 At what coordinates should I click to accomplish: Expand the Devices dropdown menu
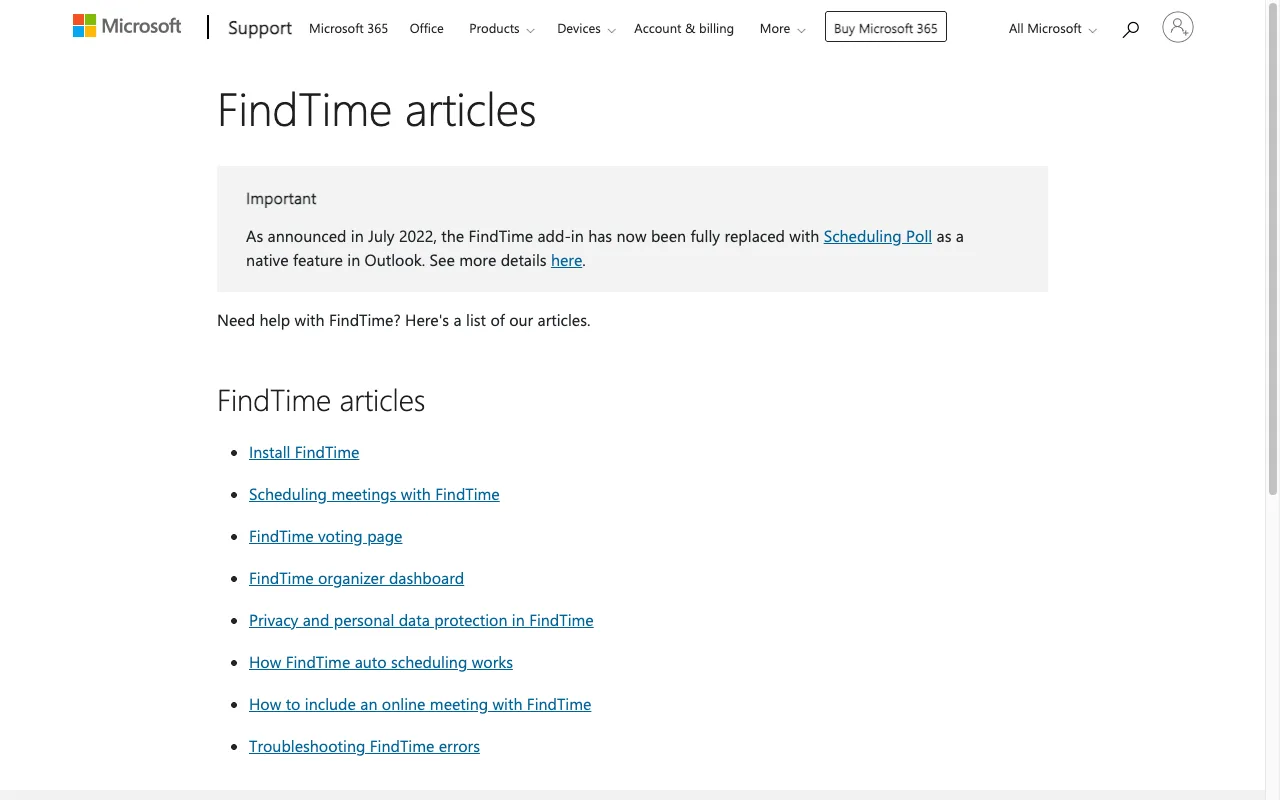[x=586, y=28]
